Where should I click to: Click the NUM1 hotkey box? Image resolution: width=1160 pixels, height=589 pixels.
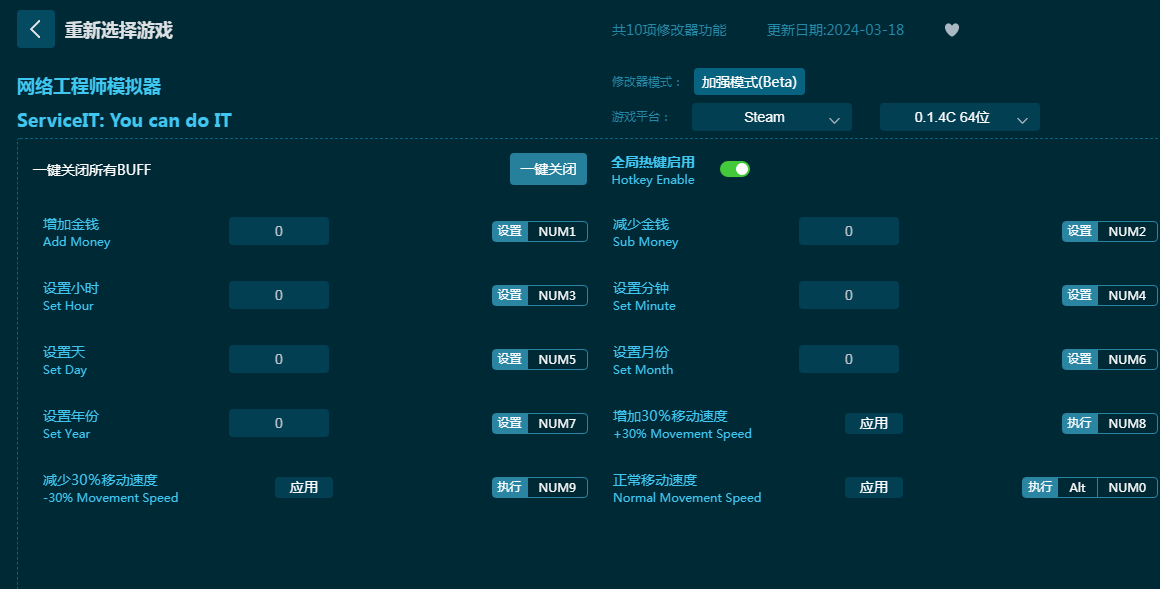[557, 232]
